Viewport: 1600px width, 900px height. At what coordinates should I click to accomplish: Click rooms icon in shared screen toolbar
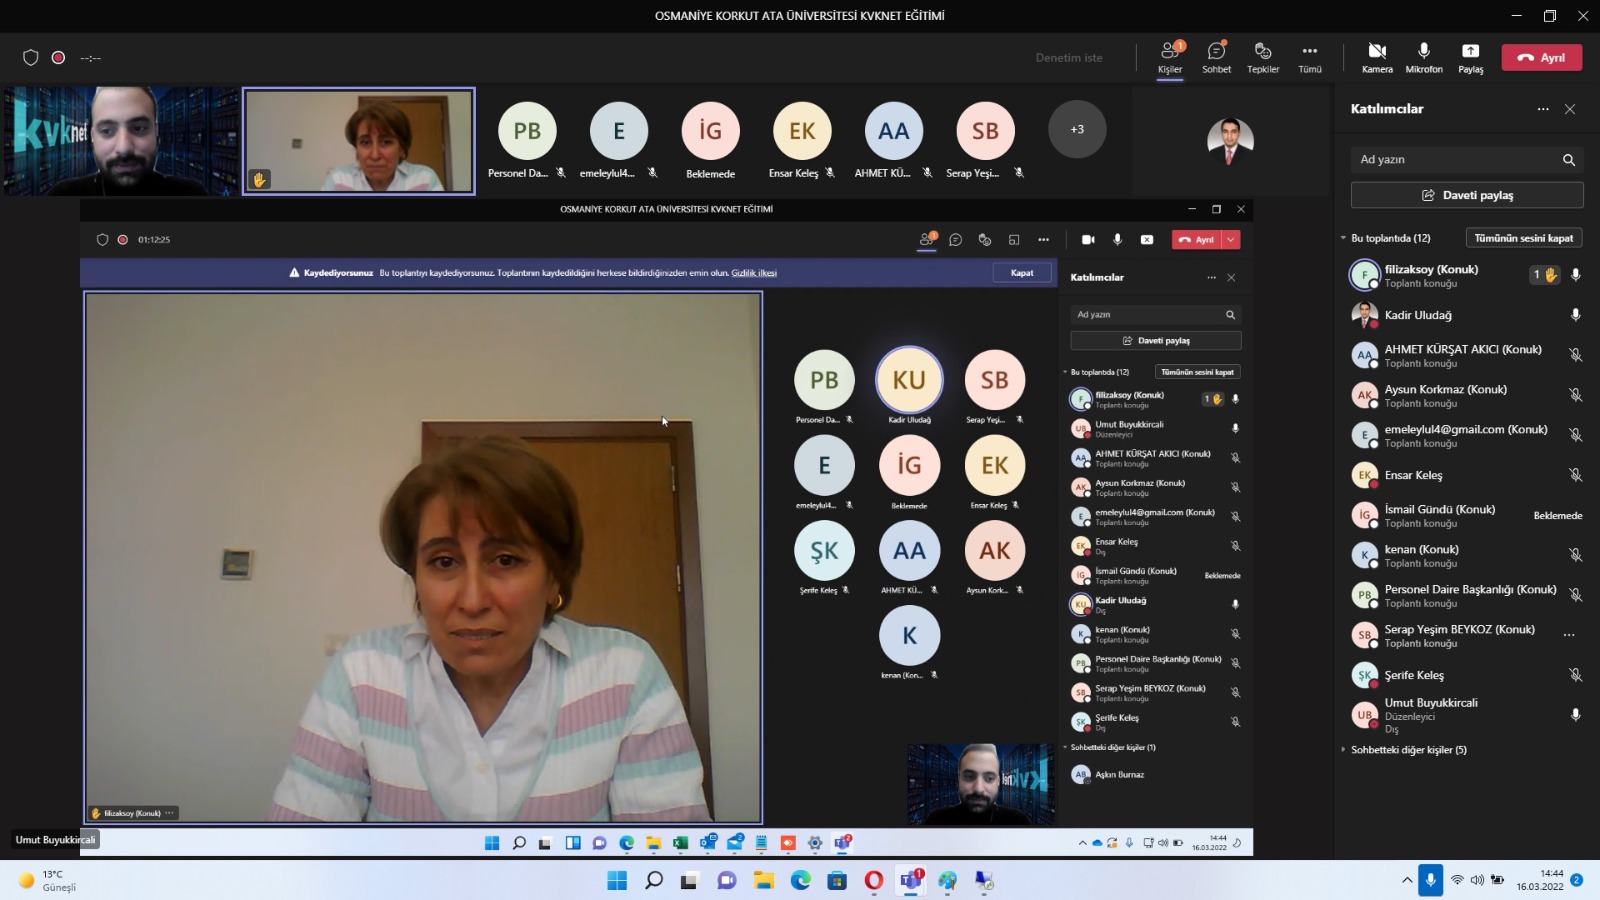point(1014,240)
